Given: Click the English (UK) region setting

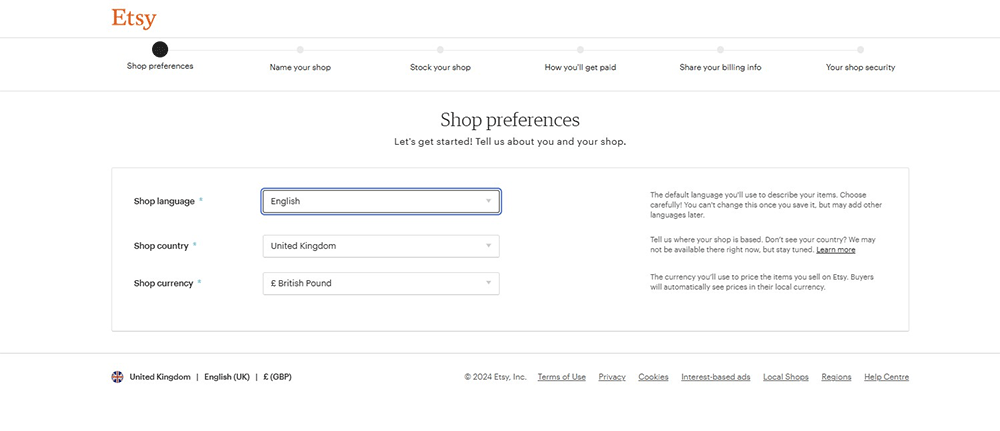Looking at the screenshot, I should pos(227,377).
